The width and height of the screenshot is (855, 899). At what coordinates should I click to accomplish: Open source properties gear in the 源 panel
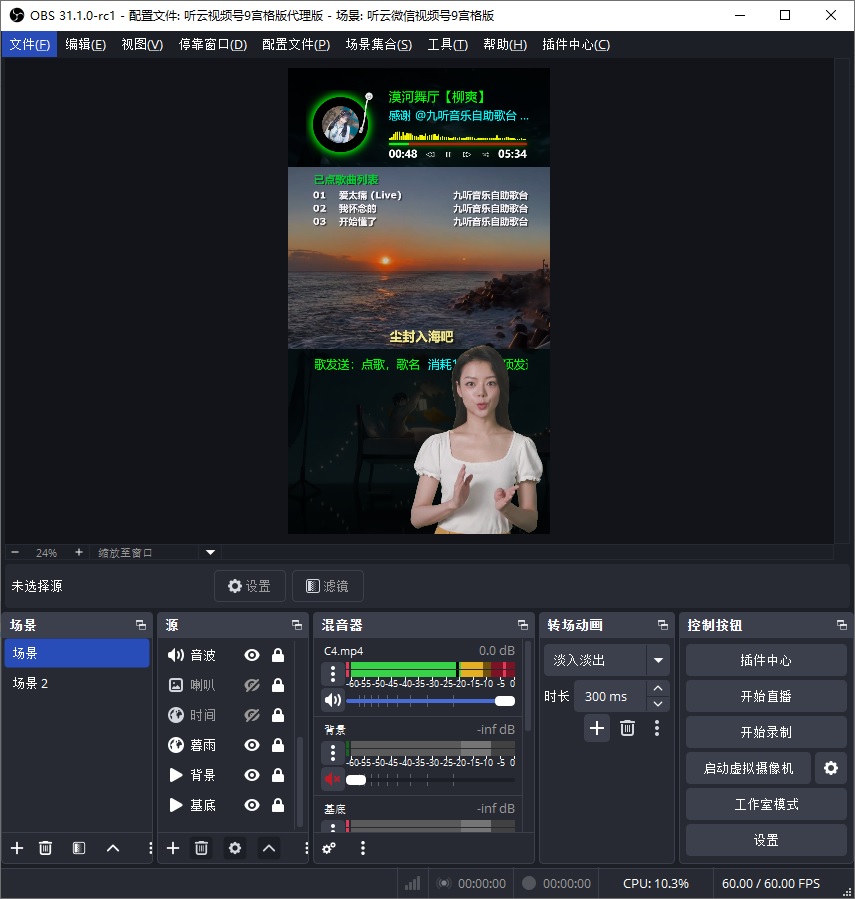pyautogui.click(x=235, y=848)
